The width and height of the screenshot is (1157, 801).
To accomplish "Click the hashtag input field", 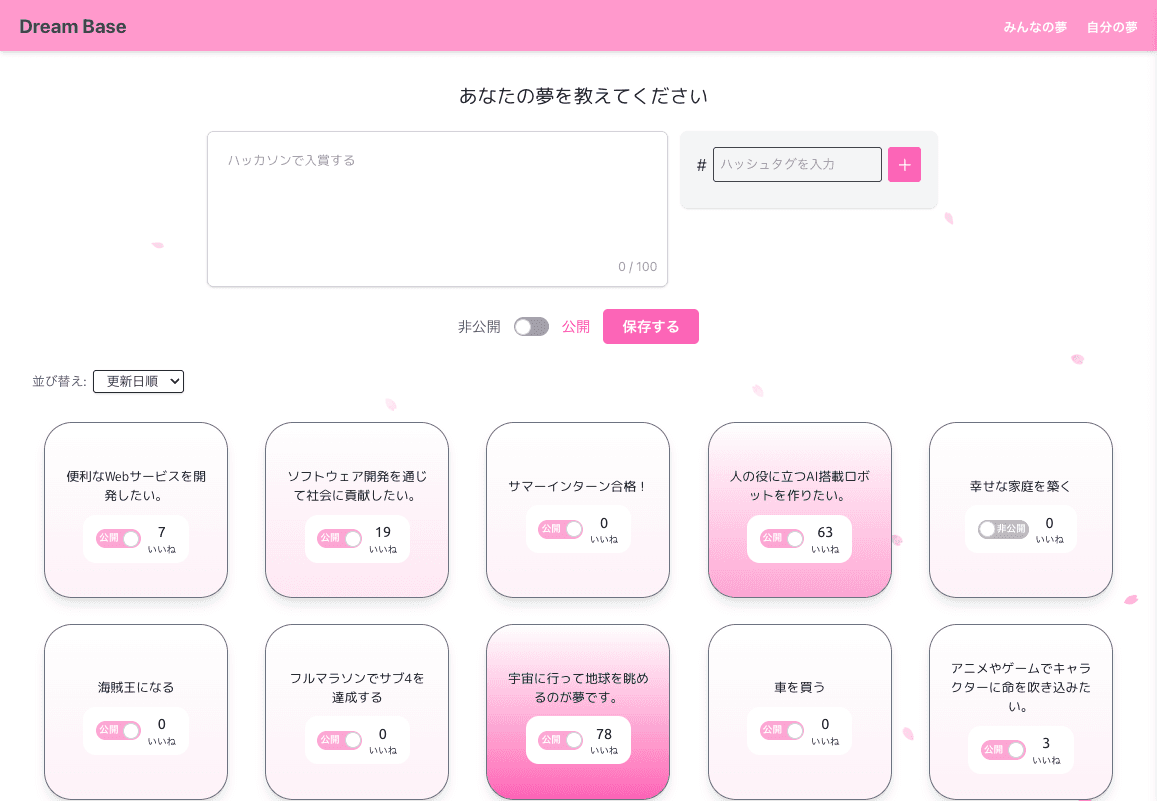I will pyautogui.click(x=797, y=165).
